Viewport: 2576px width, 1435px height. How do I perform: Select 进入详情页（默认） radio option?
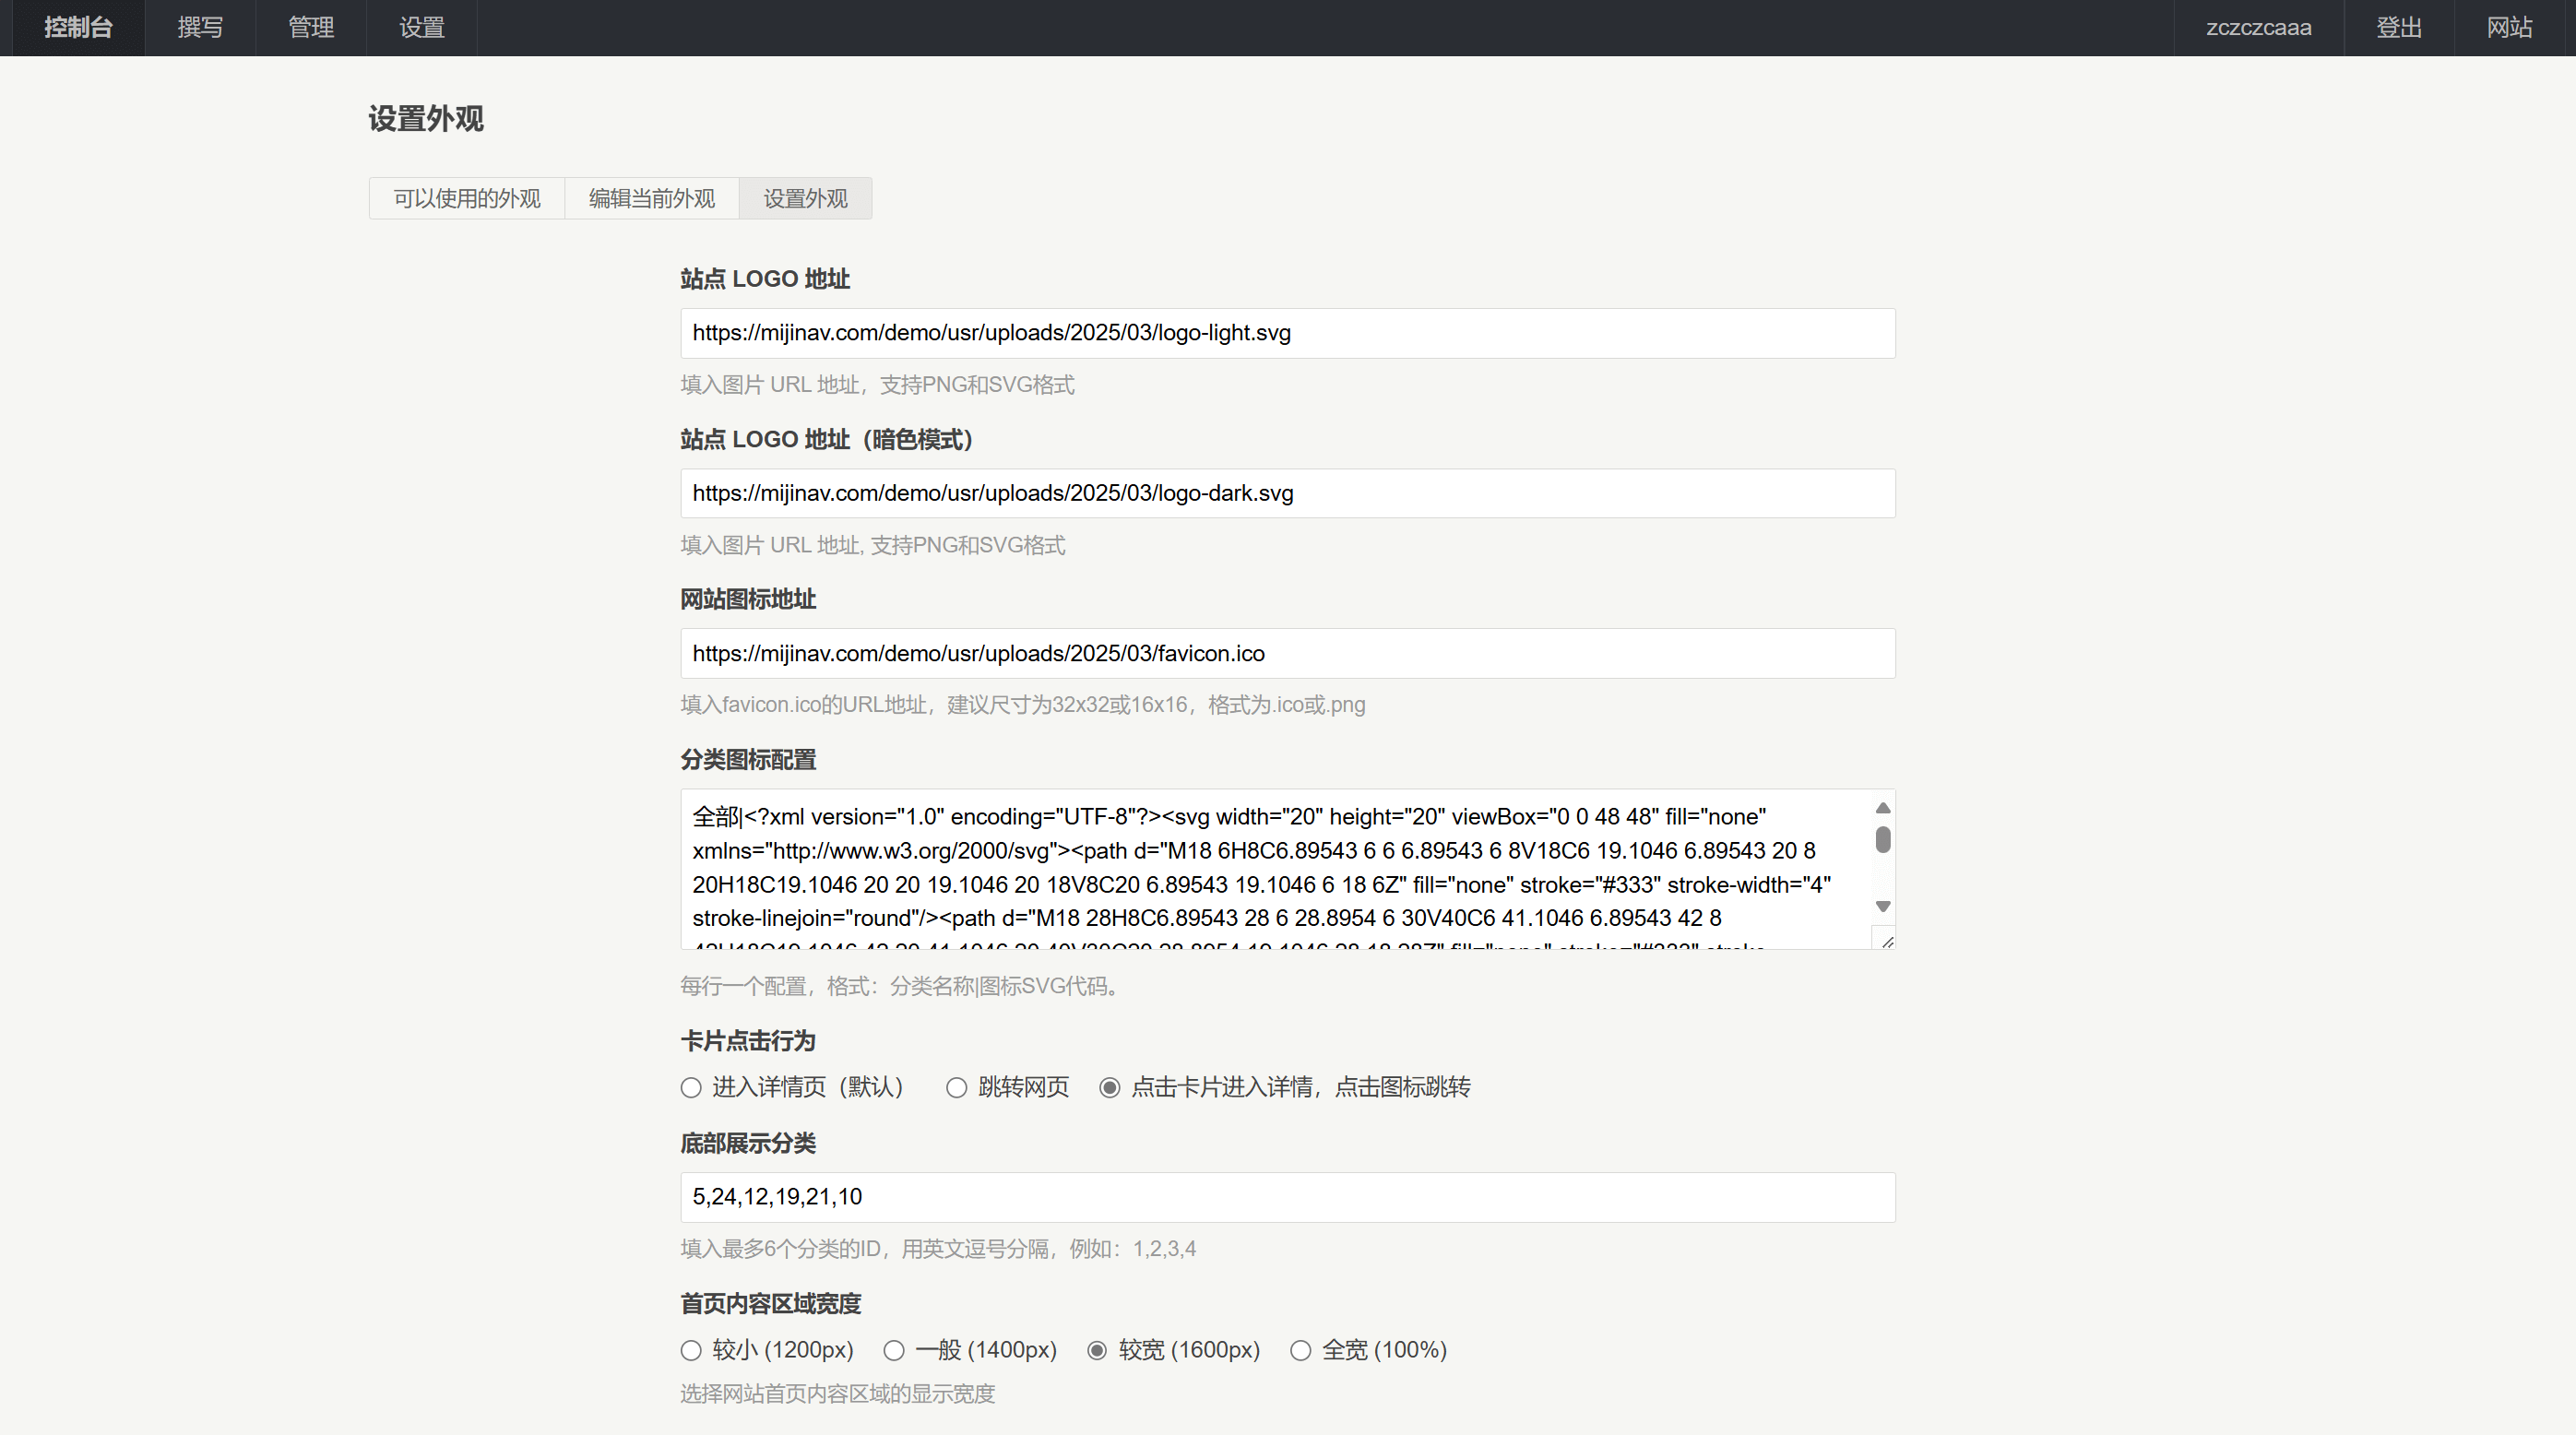click(691, 1088)
